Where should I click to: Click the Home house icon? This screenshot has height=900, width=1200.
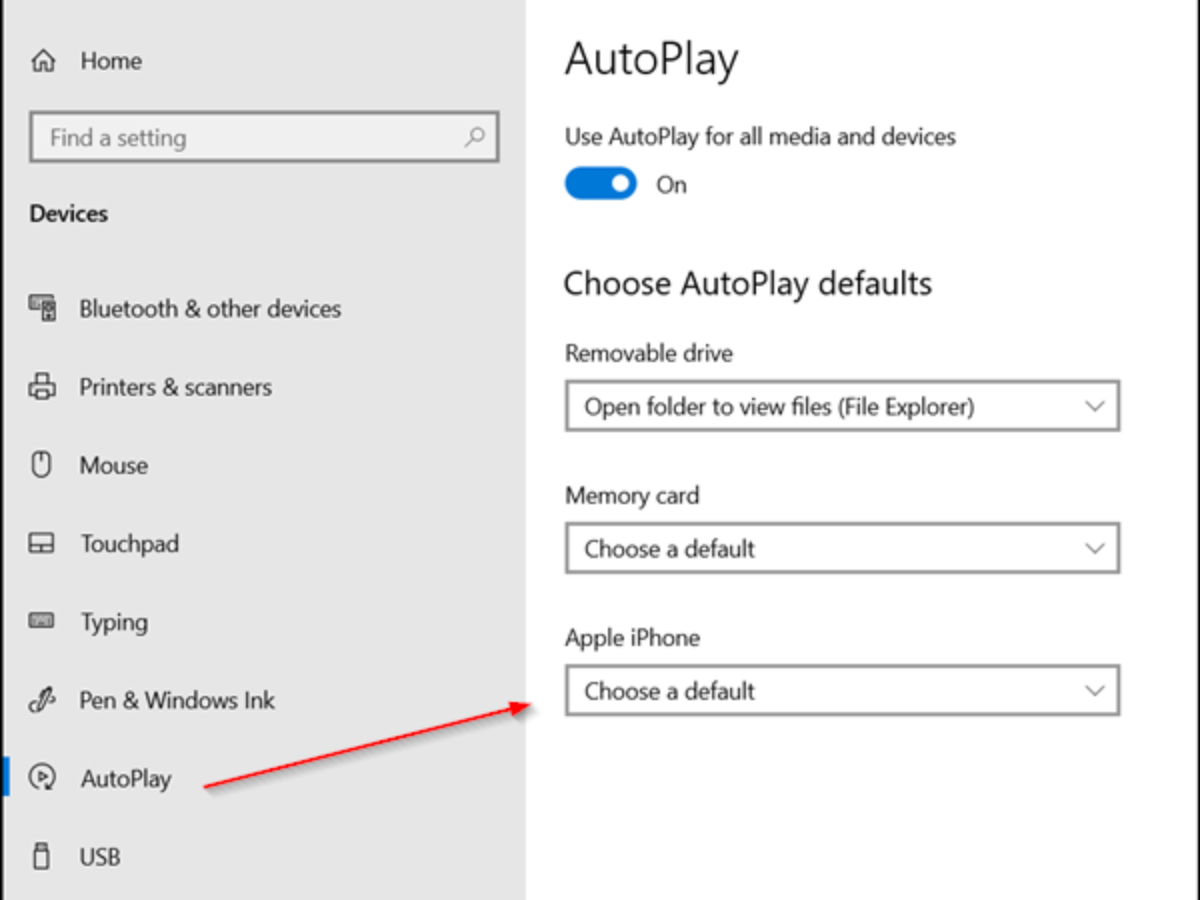[x=43, y=61]
